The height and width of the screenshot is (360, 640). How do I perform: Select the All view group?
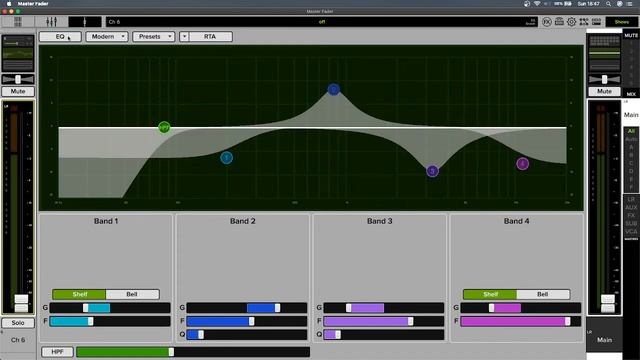pyautogui.click(x=631, y=131)
